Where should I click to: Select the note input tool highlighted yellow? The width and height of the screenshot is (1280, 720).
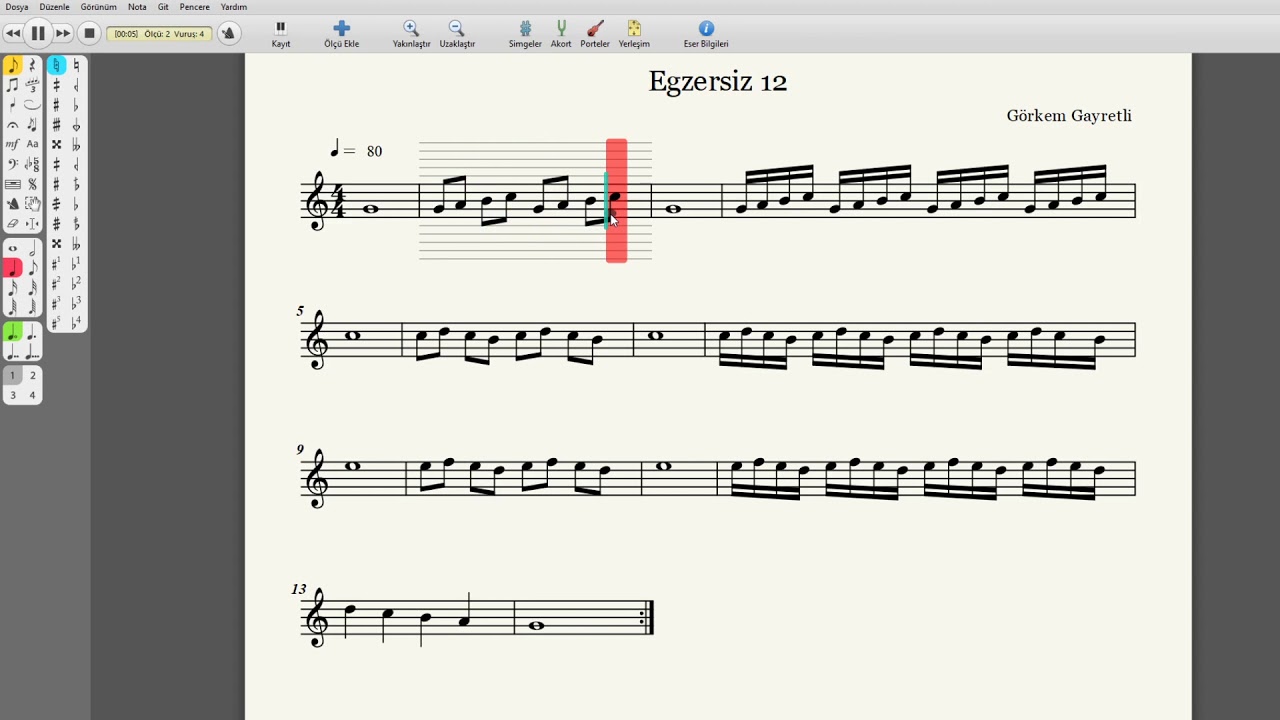tap(12, 66)
